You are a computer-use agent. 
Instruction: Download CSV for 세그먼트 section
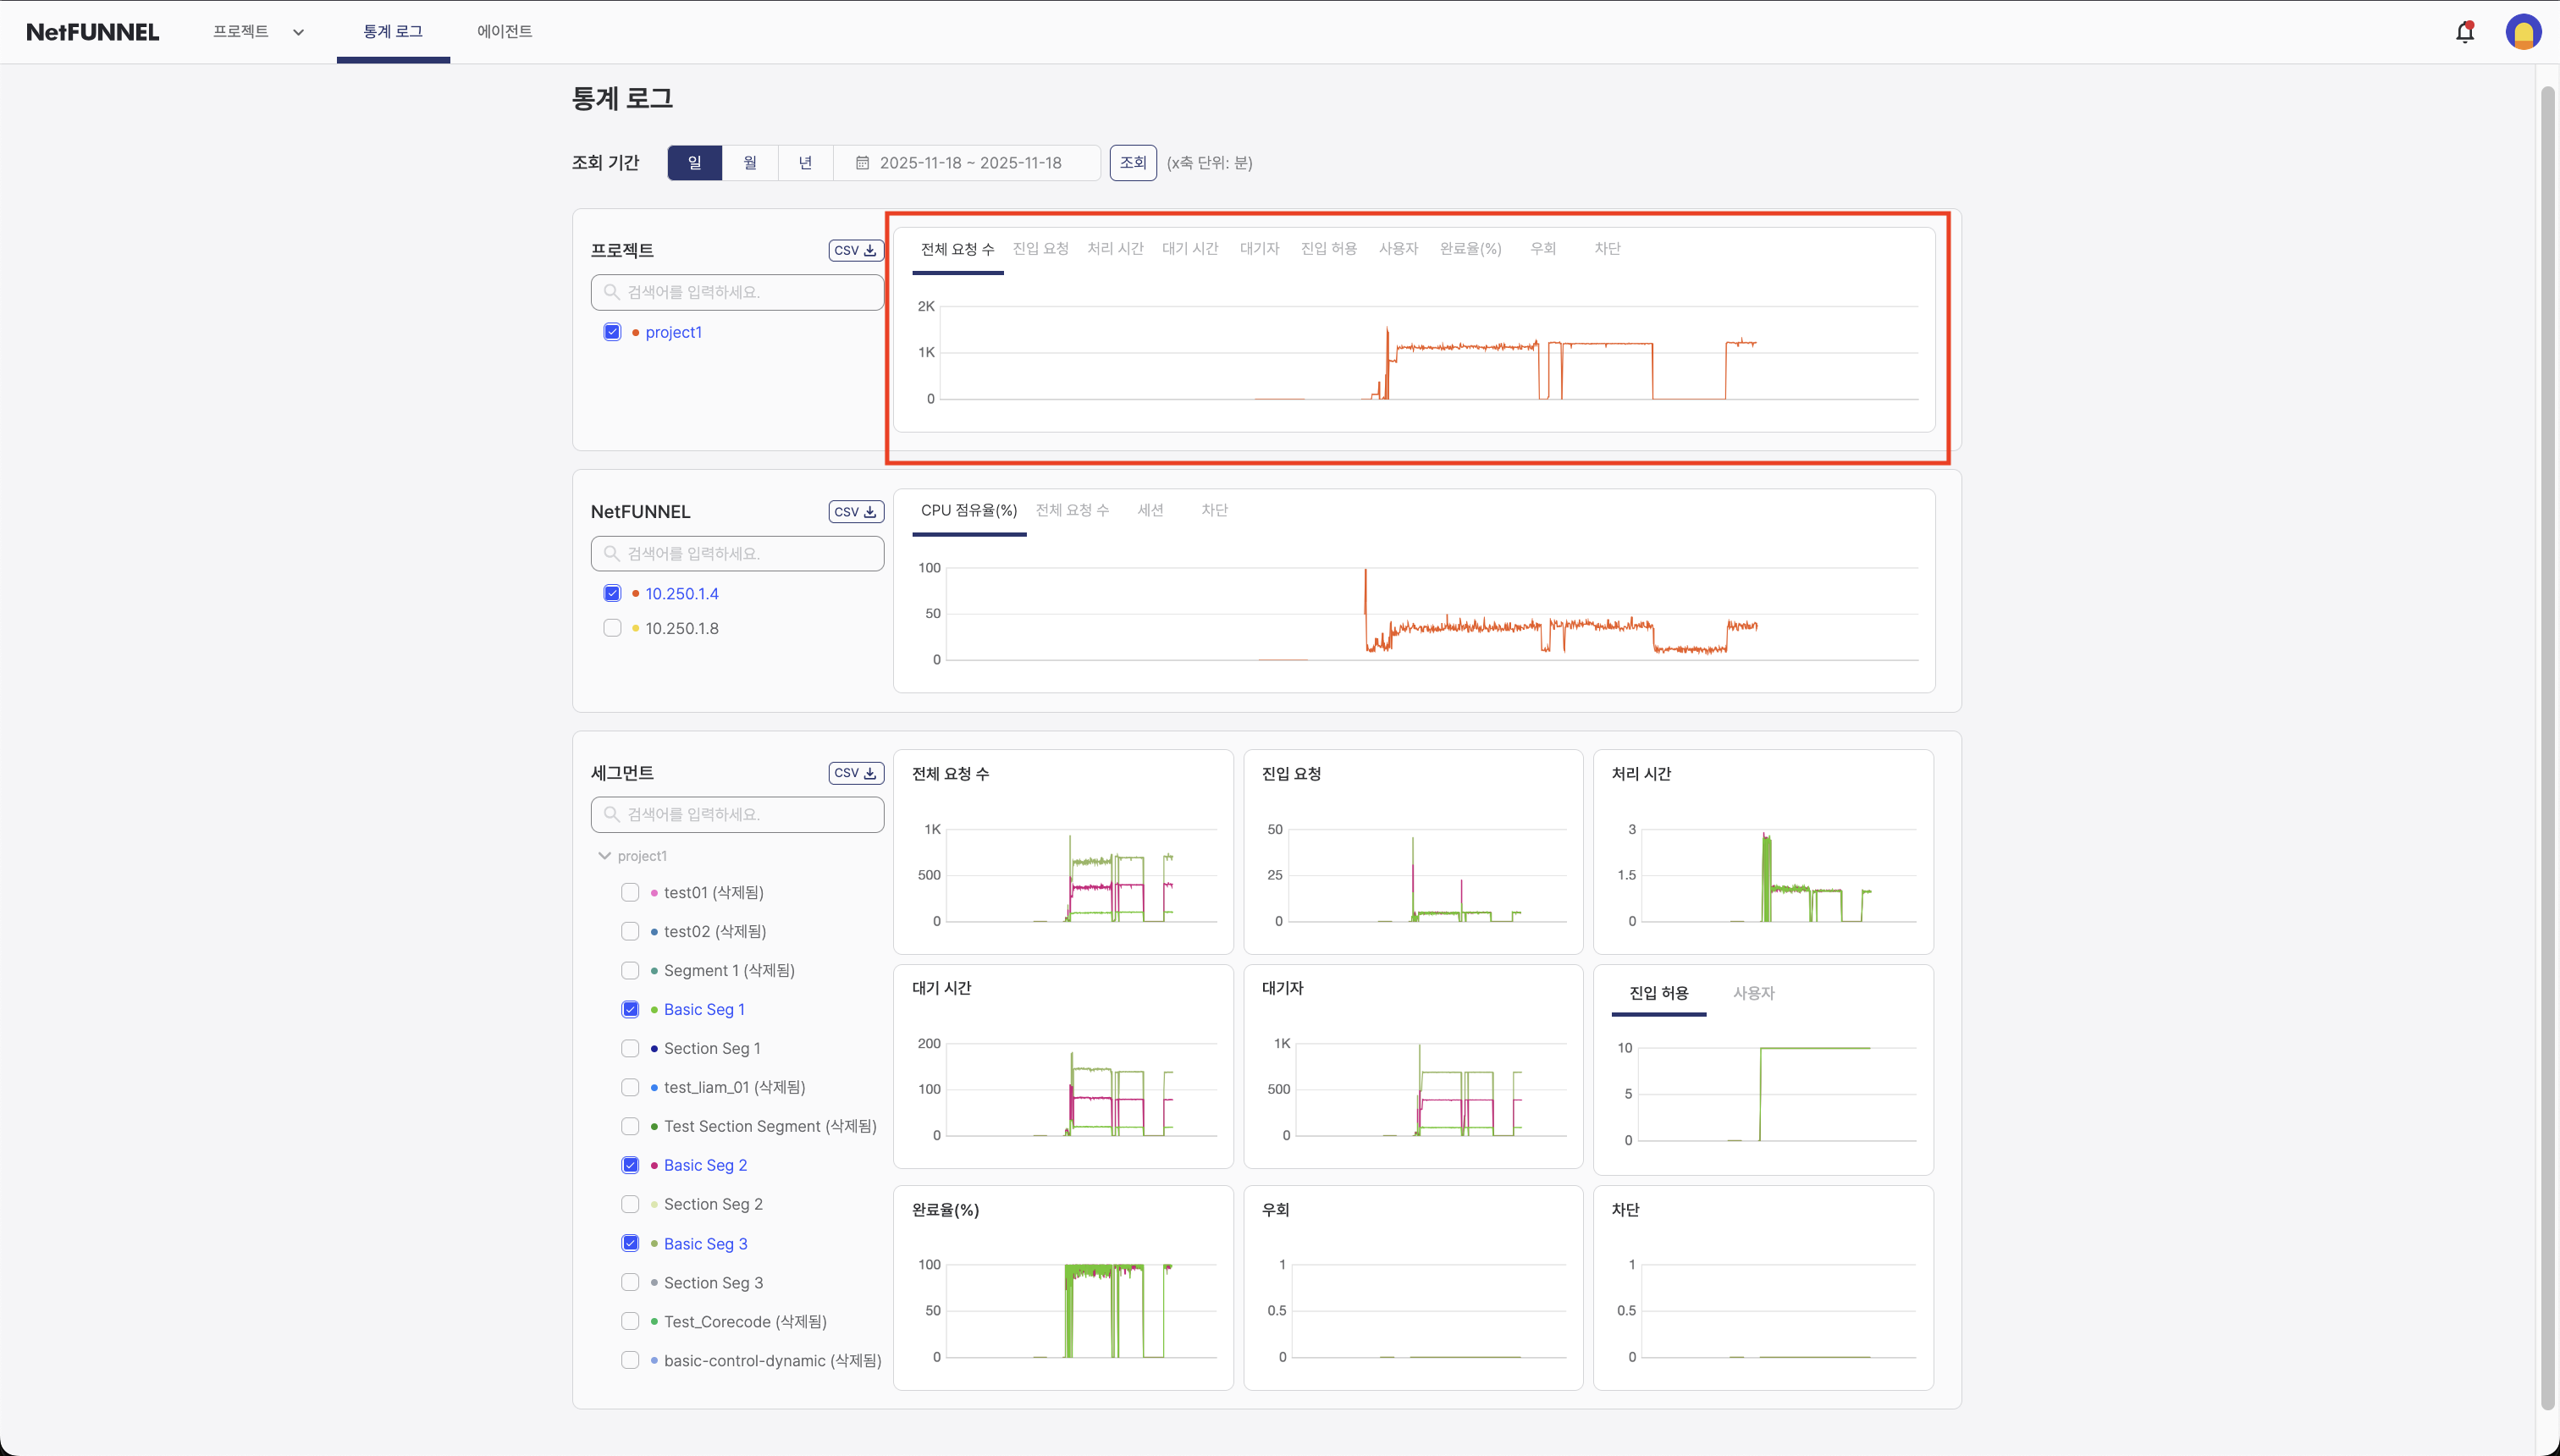pyautogui.click(x=855, y=773)
